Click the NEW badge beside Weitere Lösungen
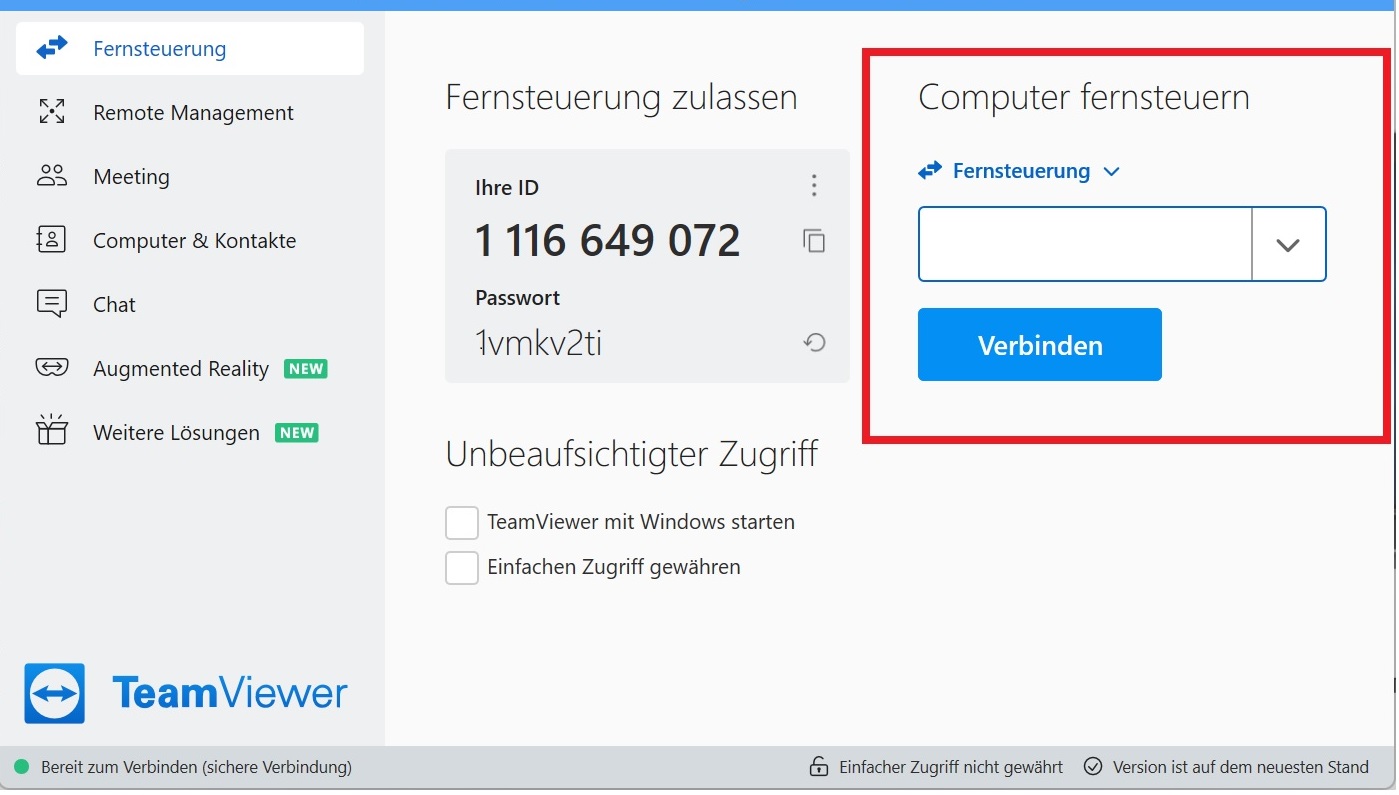Screen dimensions: 1399x795 coord(297,433)
